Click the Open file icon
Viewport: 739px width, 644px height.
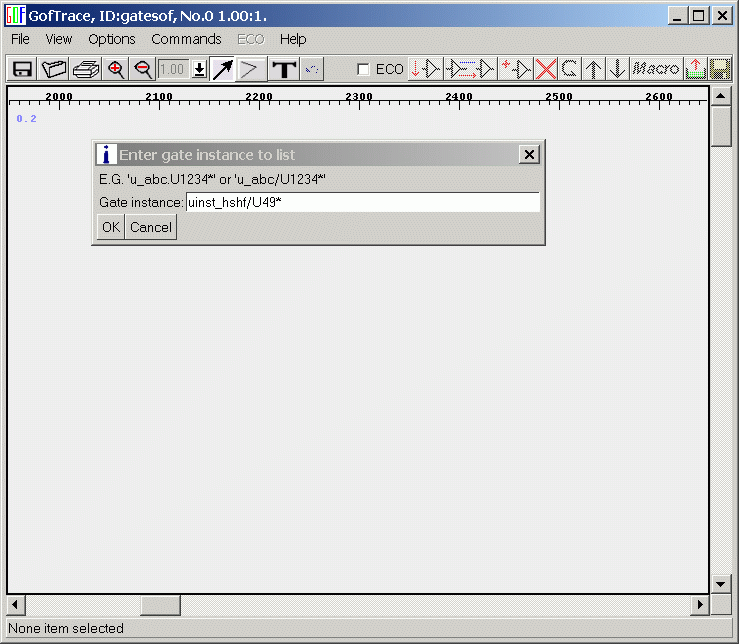[x=53, y=69]
